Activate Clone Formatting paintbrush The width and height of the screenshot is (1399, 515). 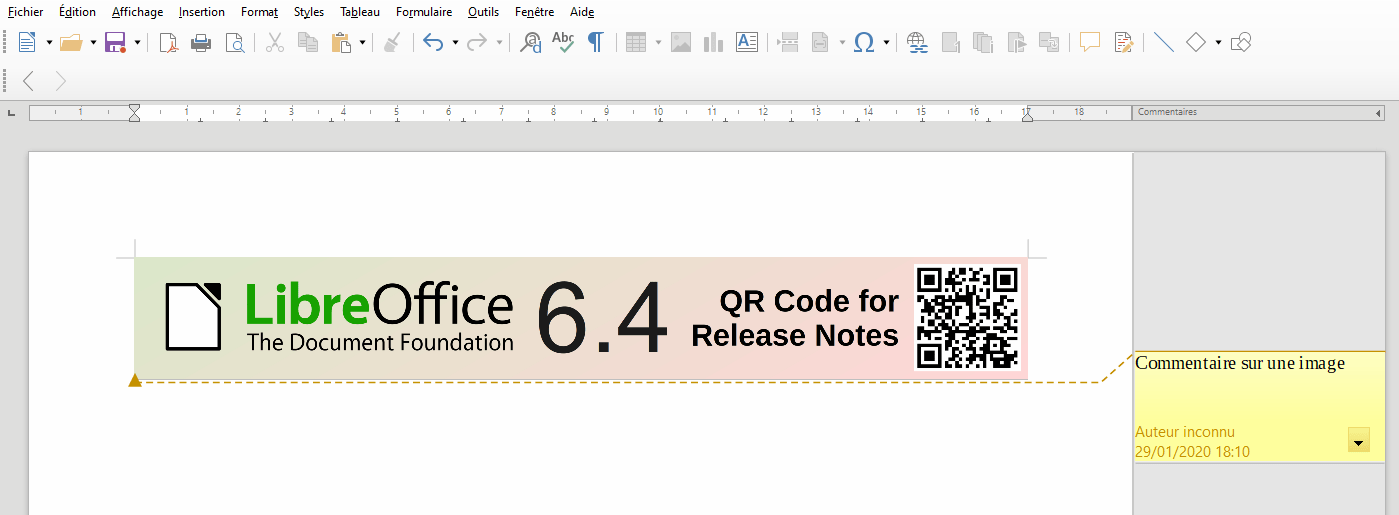pyautogui.click(x=393, y=42)
